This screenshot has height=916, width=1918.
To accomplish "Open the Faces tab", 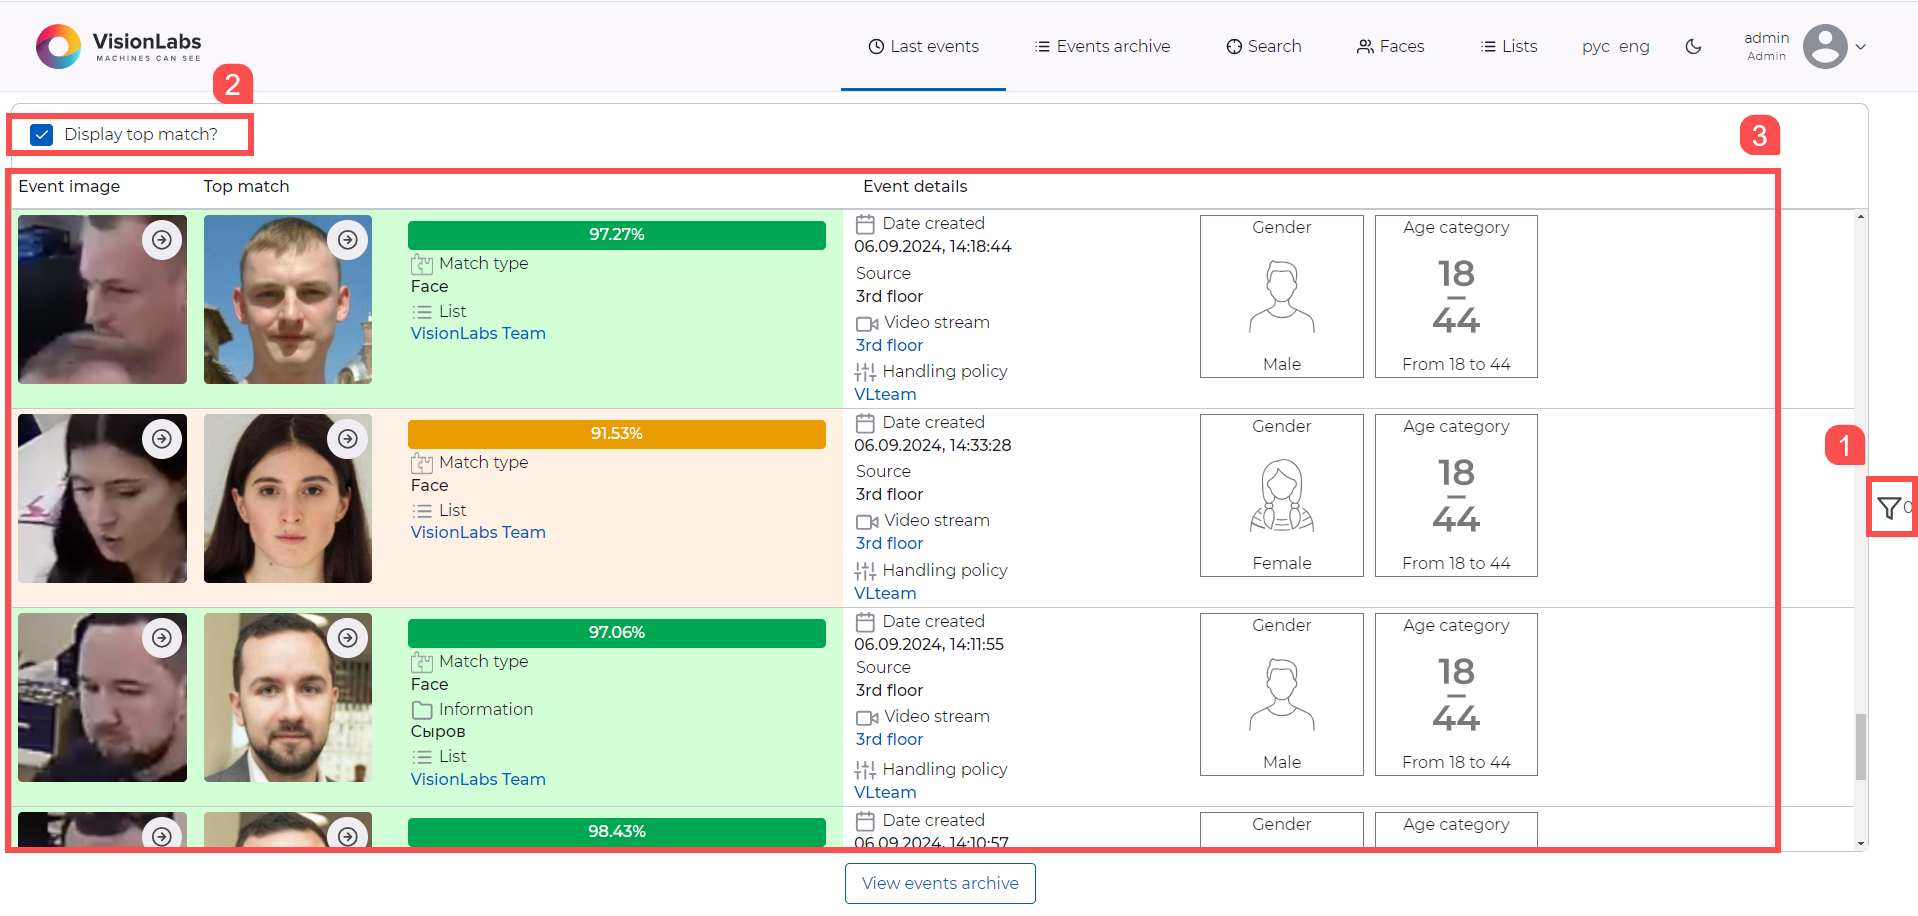I will [1390, 46].
